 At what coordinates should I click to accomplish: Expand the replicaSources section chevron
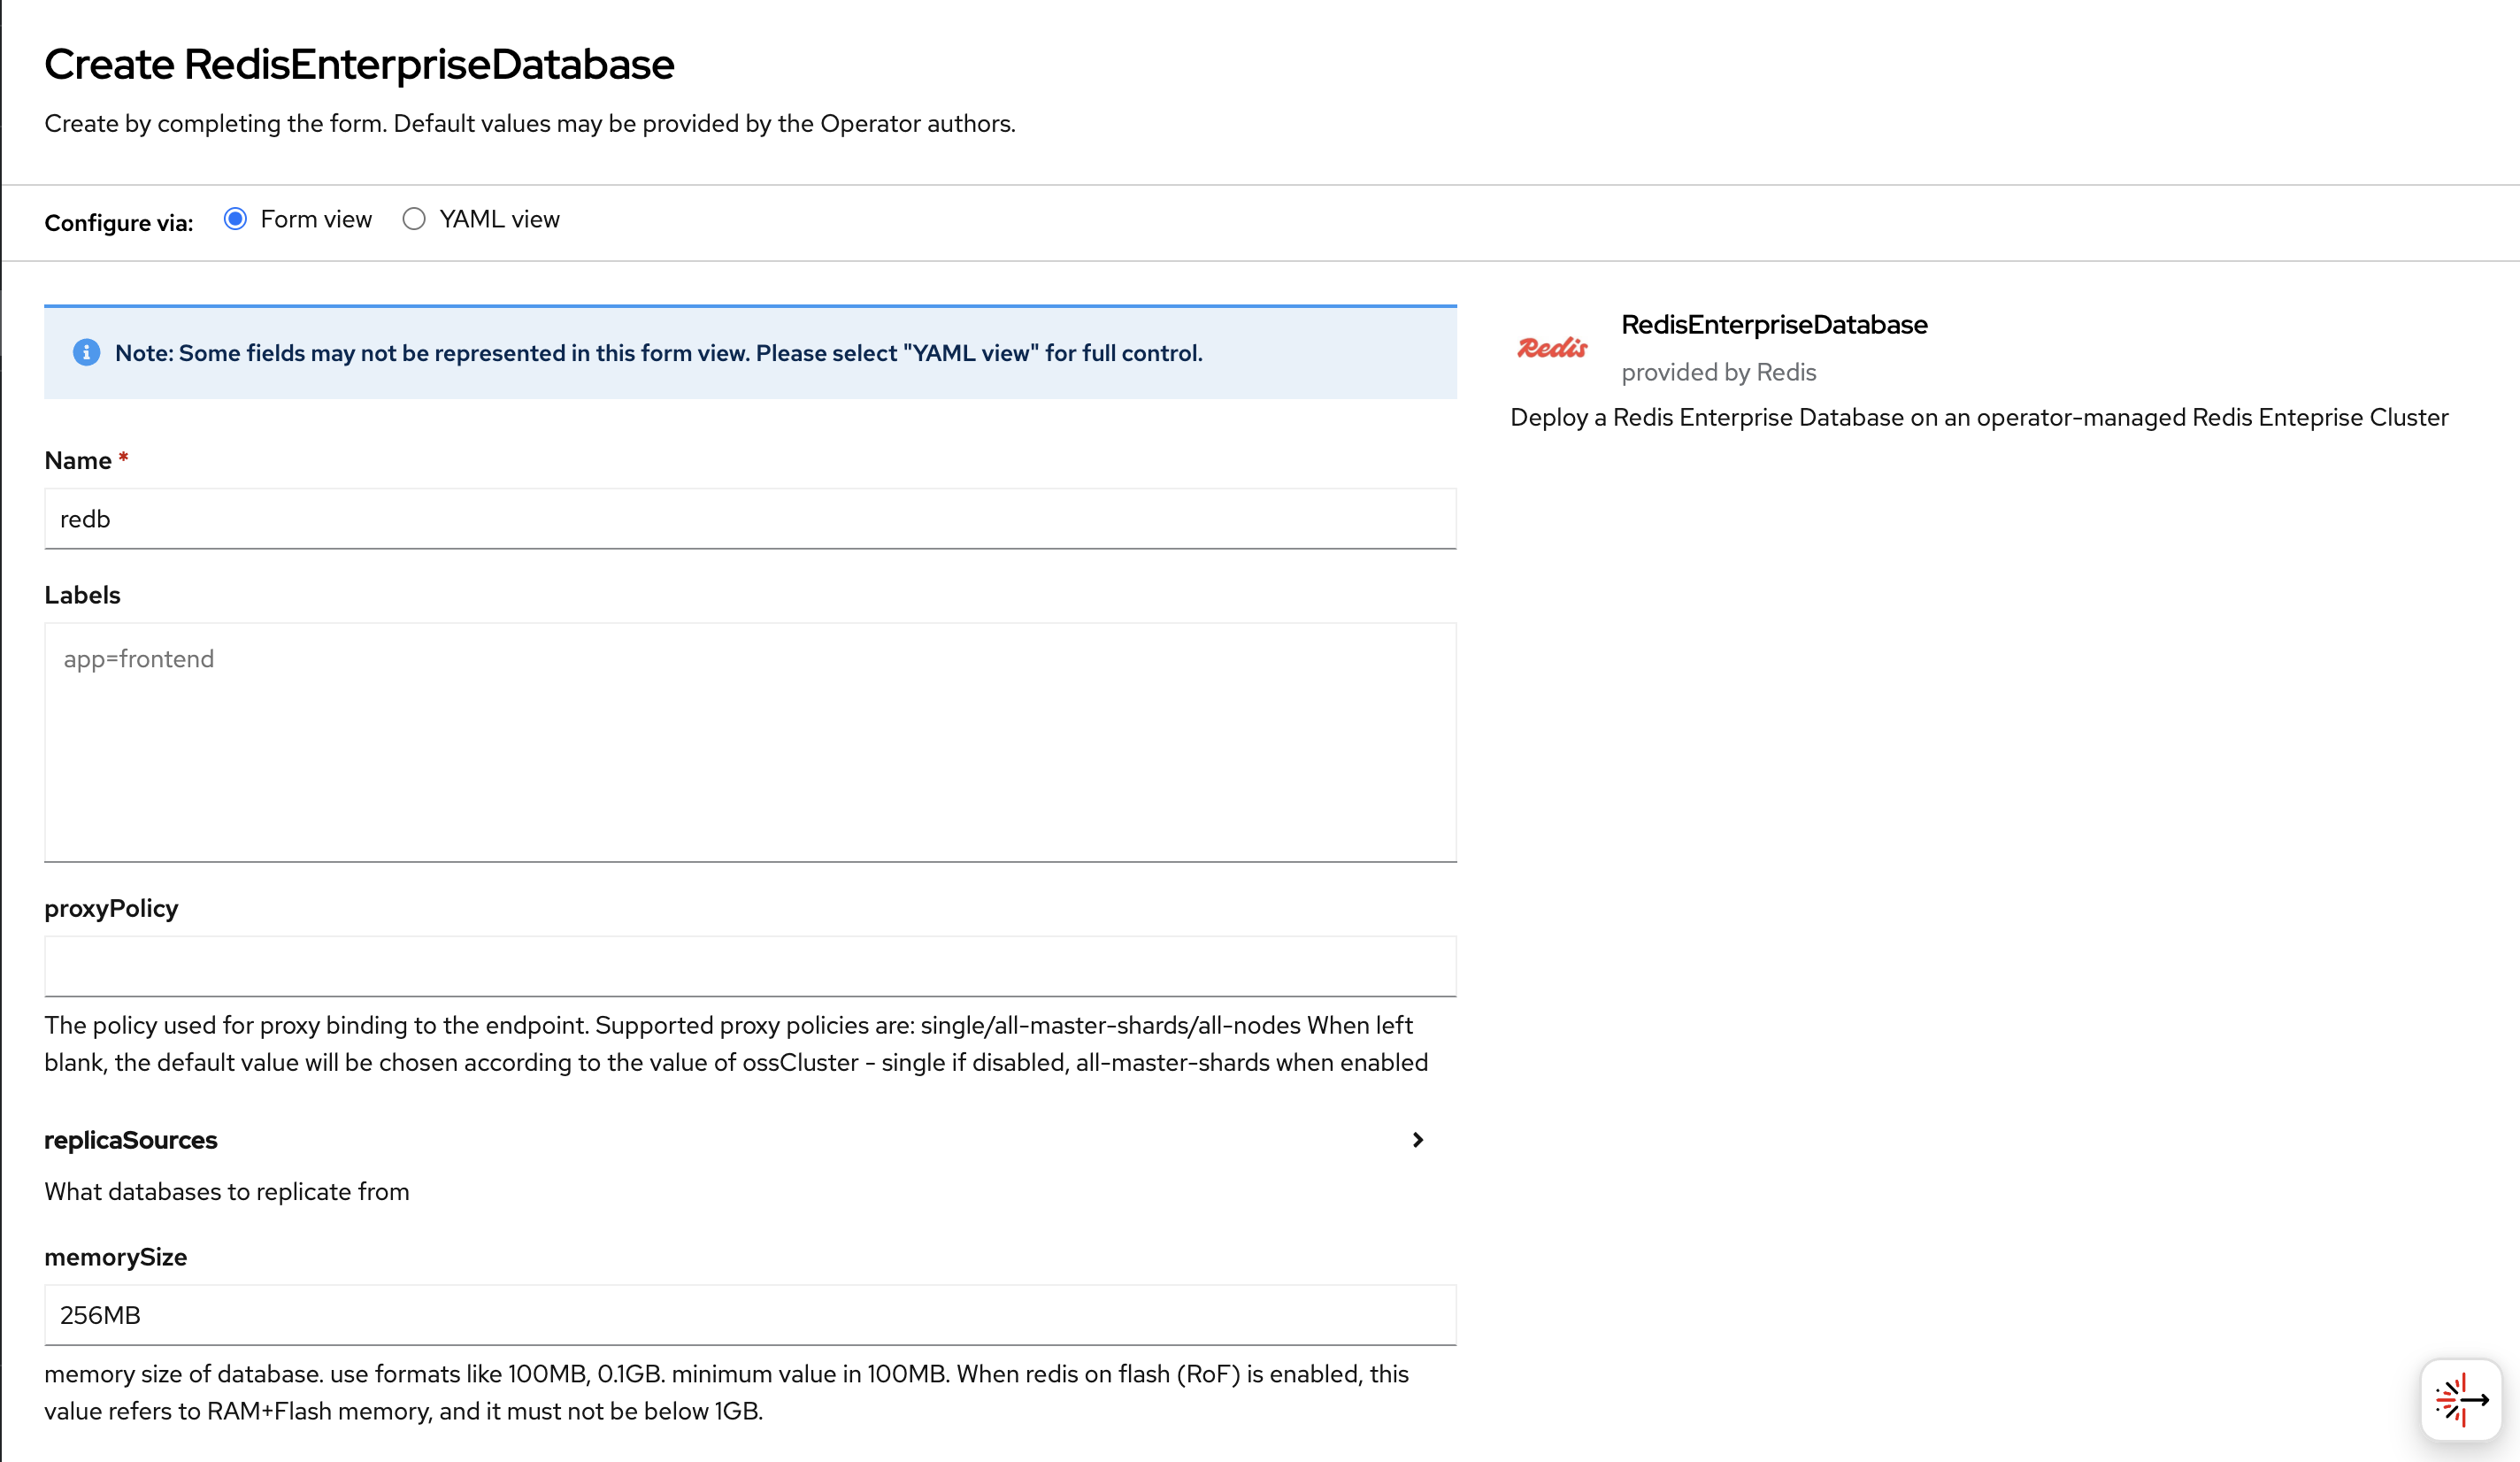(1417, 1140)
